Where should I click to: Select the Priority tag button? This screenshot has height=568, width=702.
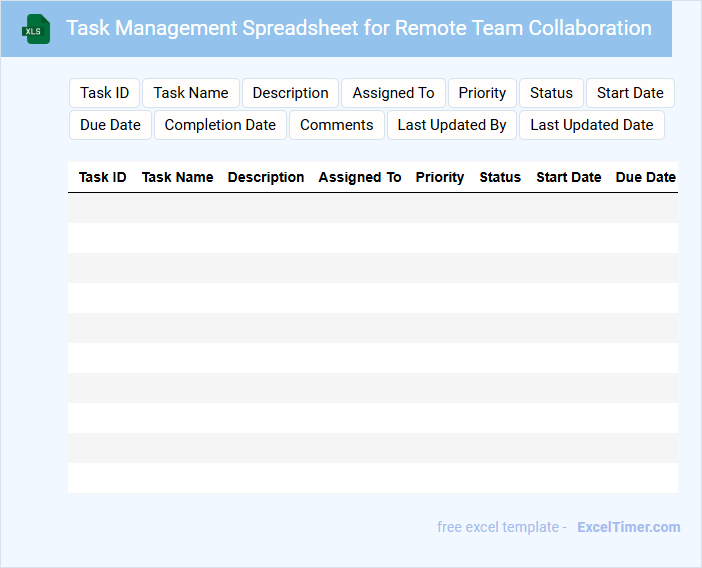tap(482, 93)
